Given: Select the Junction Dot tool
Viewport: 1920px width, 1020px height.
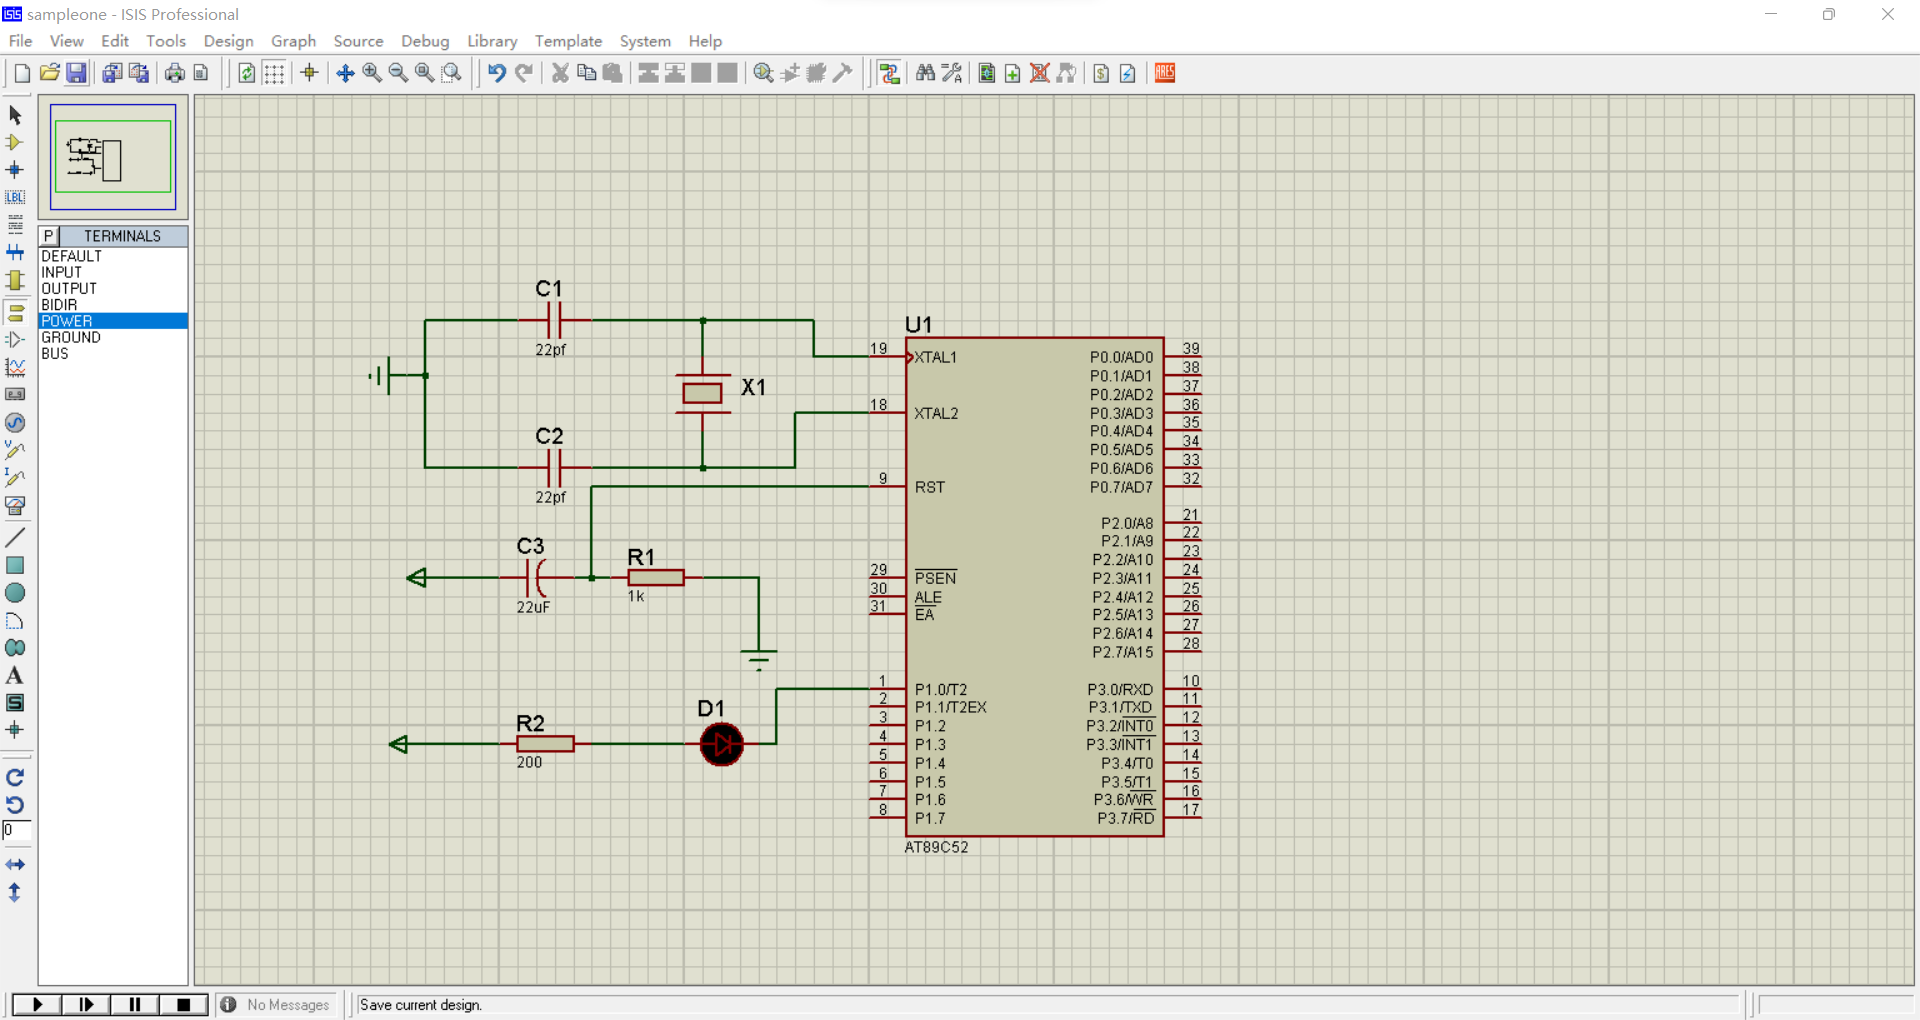Looking at the screenshot, I should tap(15, 169).
